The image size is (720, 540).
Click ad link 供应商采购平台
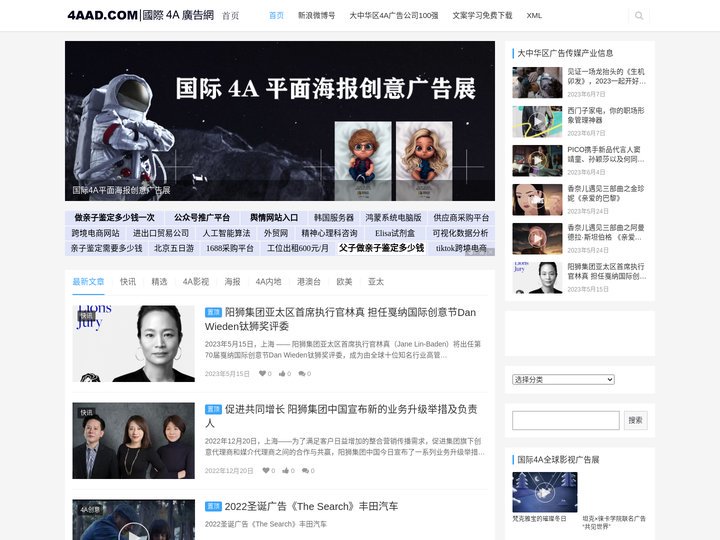point(461,218)
